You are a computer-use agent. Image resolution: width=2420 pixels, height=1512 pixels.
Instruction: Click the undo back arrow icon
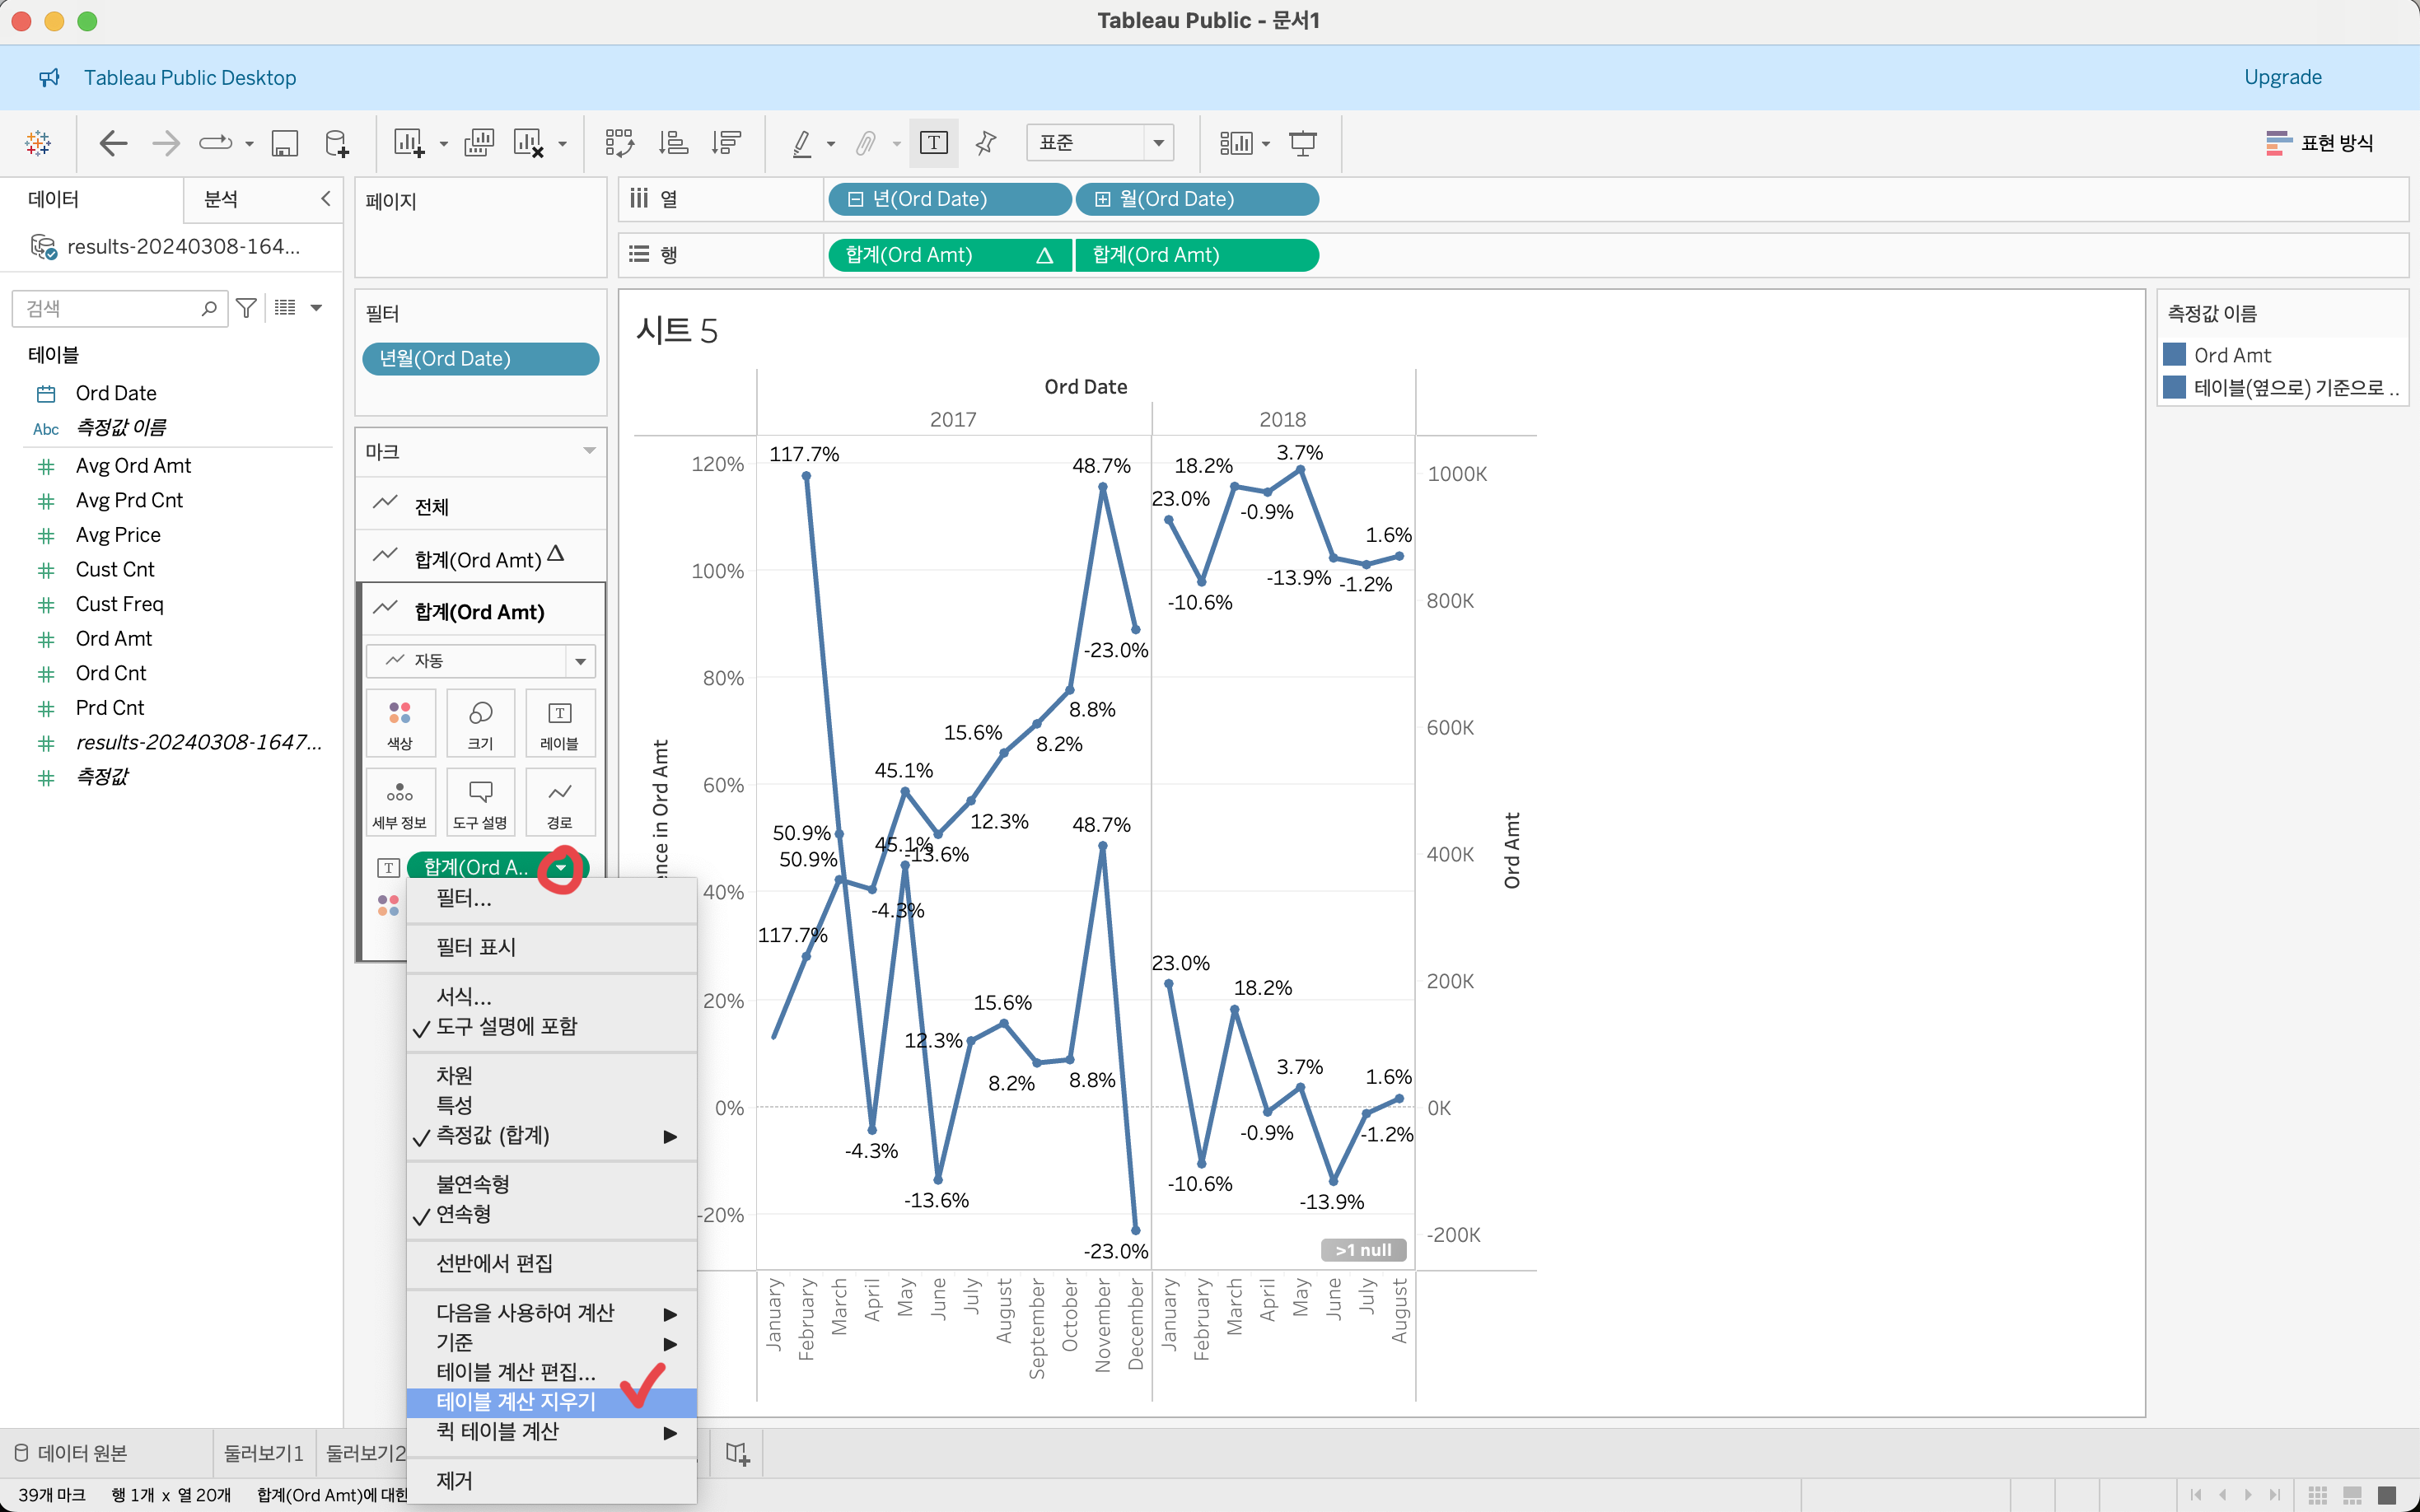[x=113, y=143]
